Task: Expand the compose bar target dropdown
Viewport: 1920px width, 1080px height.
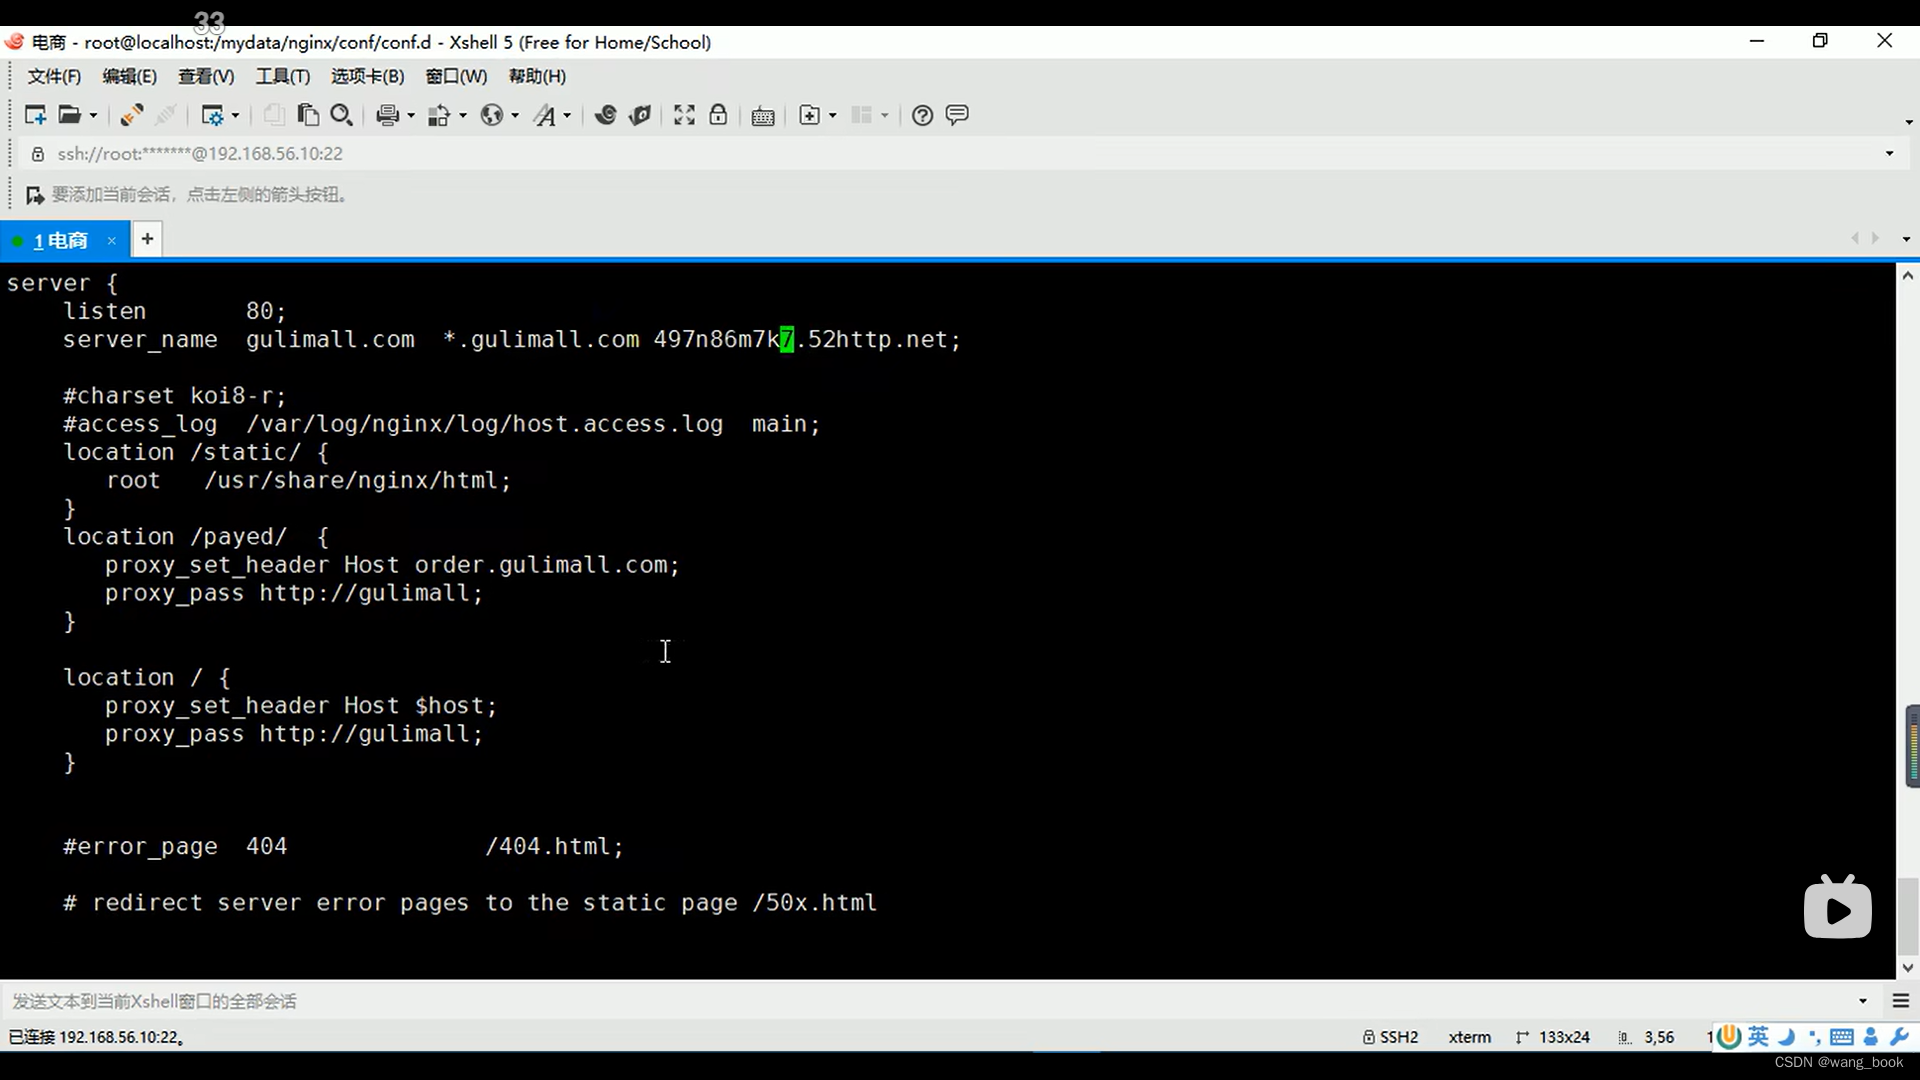Action: click(x=1863, y=1001)
